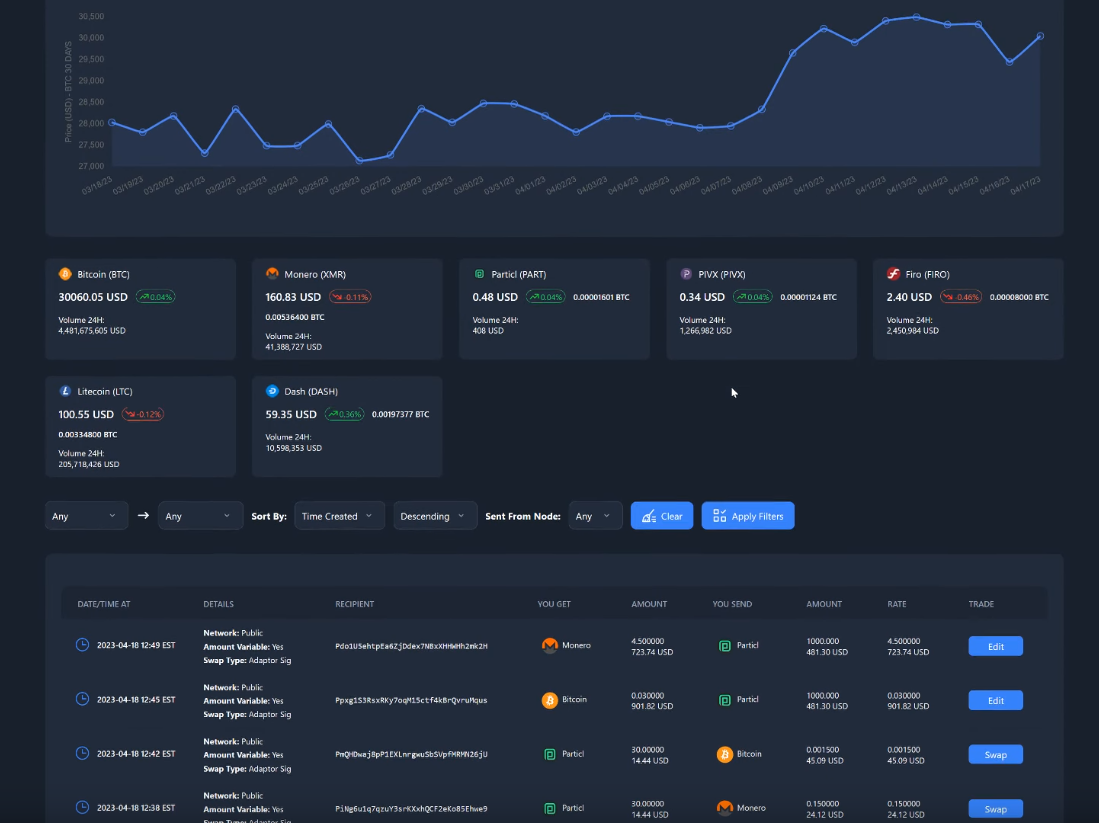The image size is (1099, 823).
Task: Click the '2.40 USD' Firo price
Action: coord(909,297)
